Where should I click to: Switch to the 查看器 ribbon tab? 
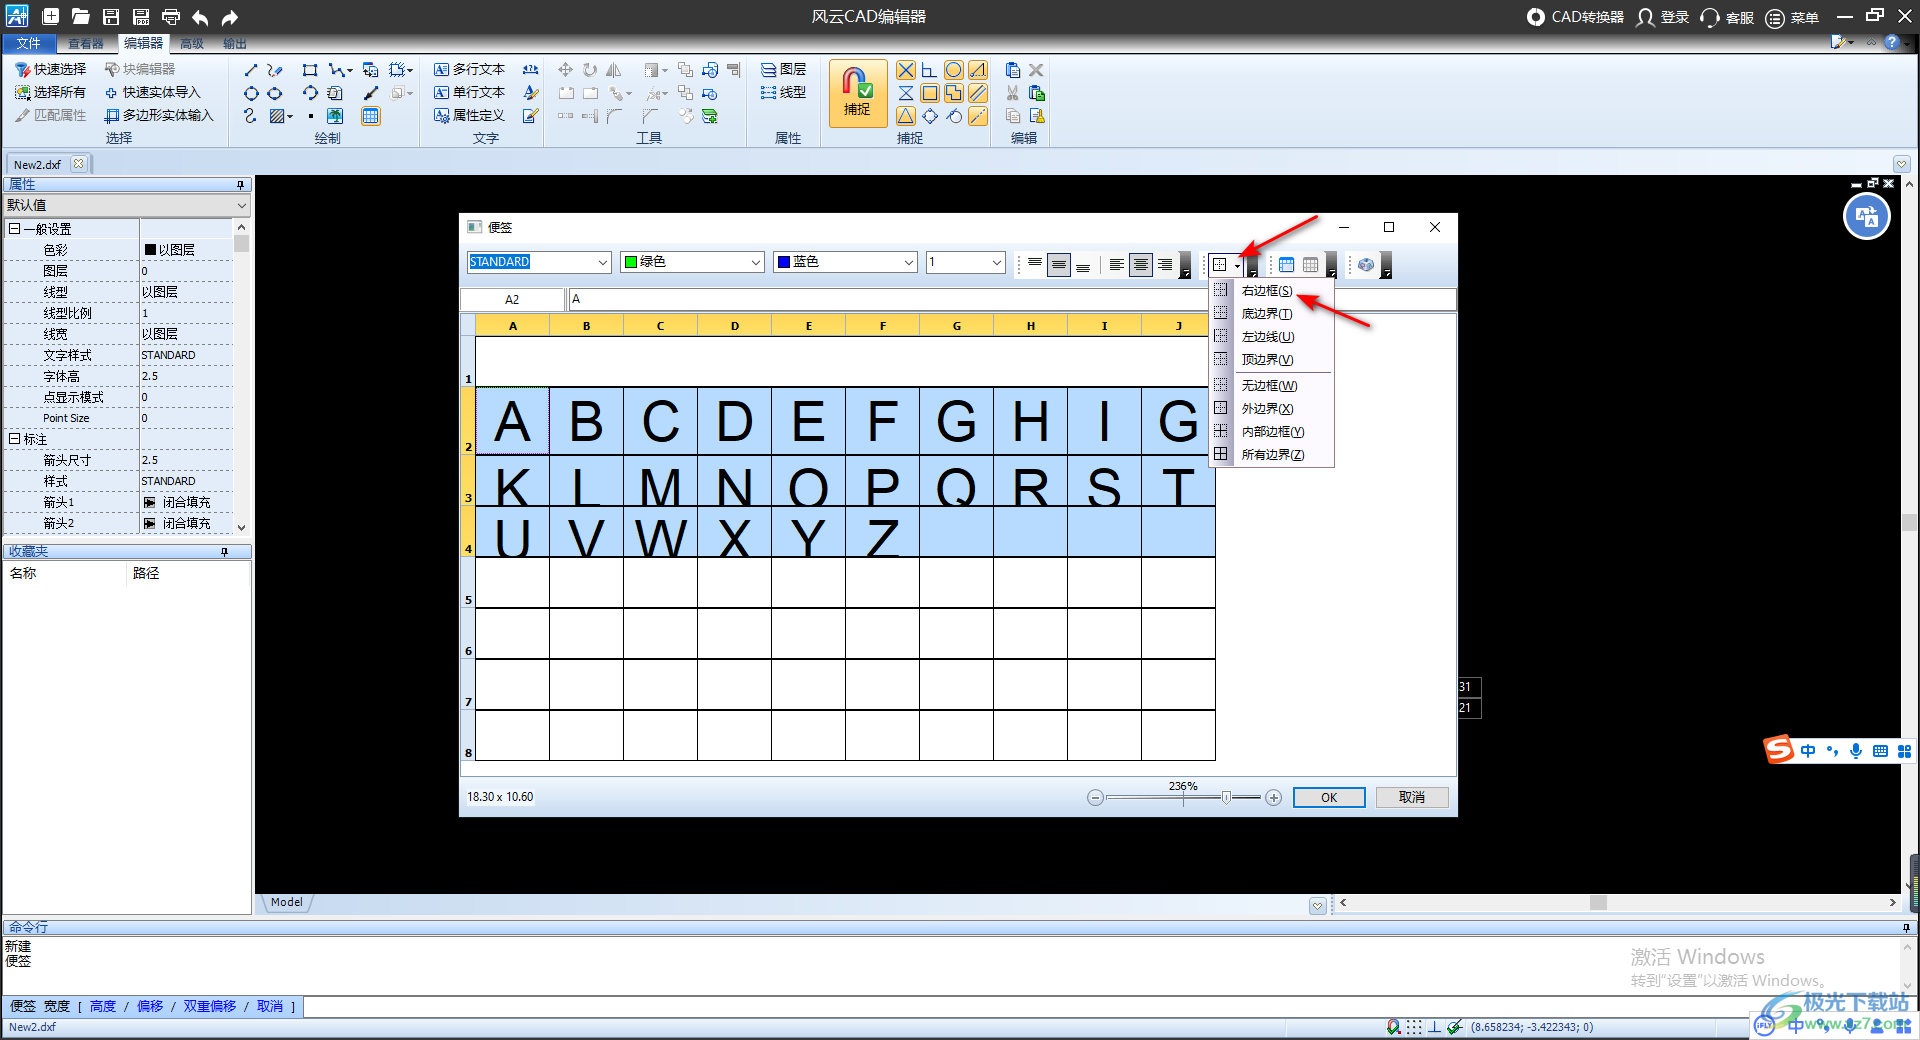(85, 44)
